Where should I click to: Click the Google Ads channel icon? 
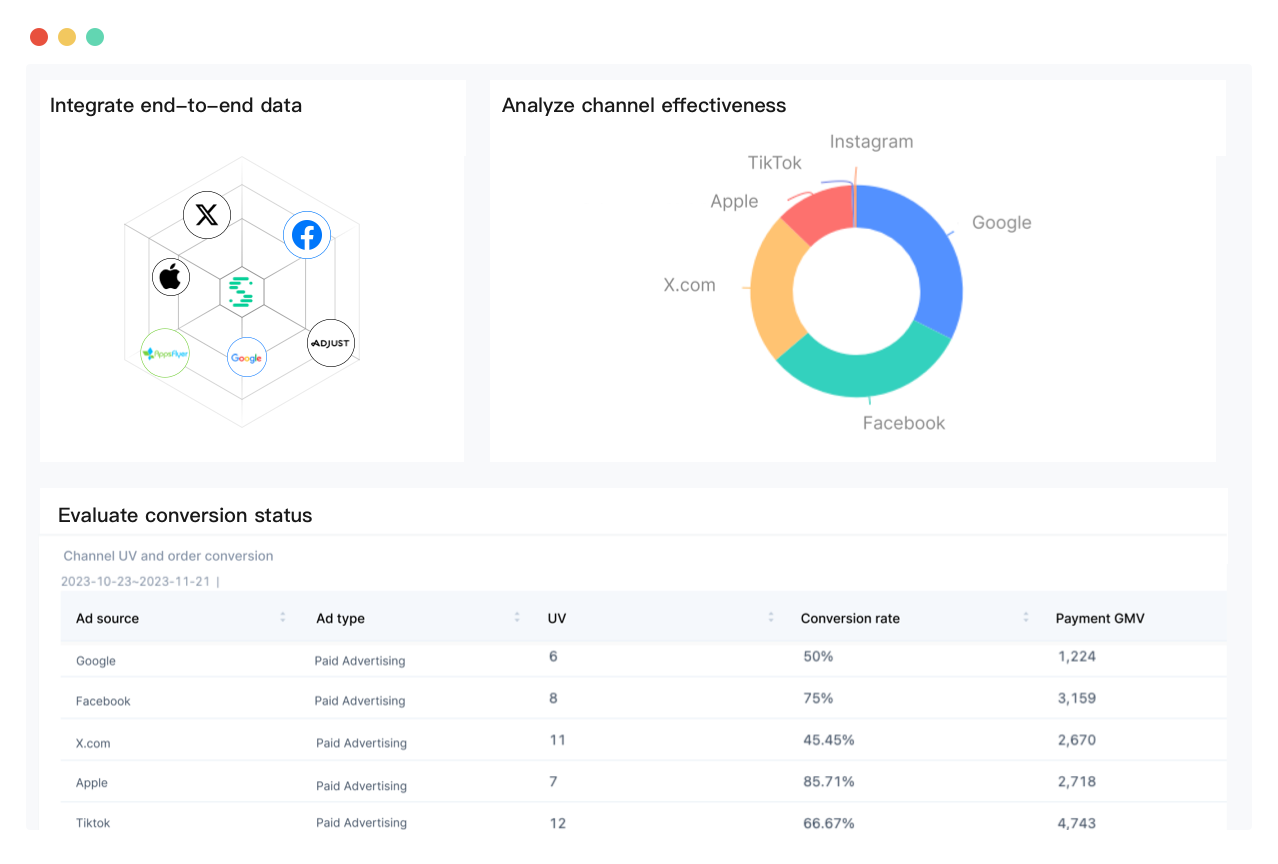(x=246, y=356)
